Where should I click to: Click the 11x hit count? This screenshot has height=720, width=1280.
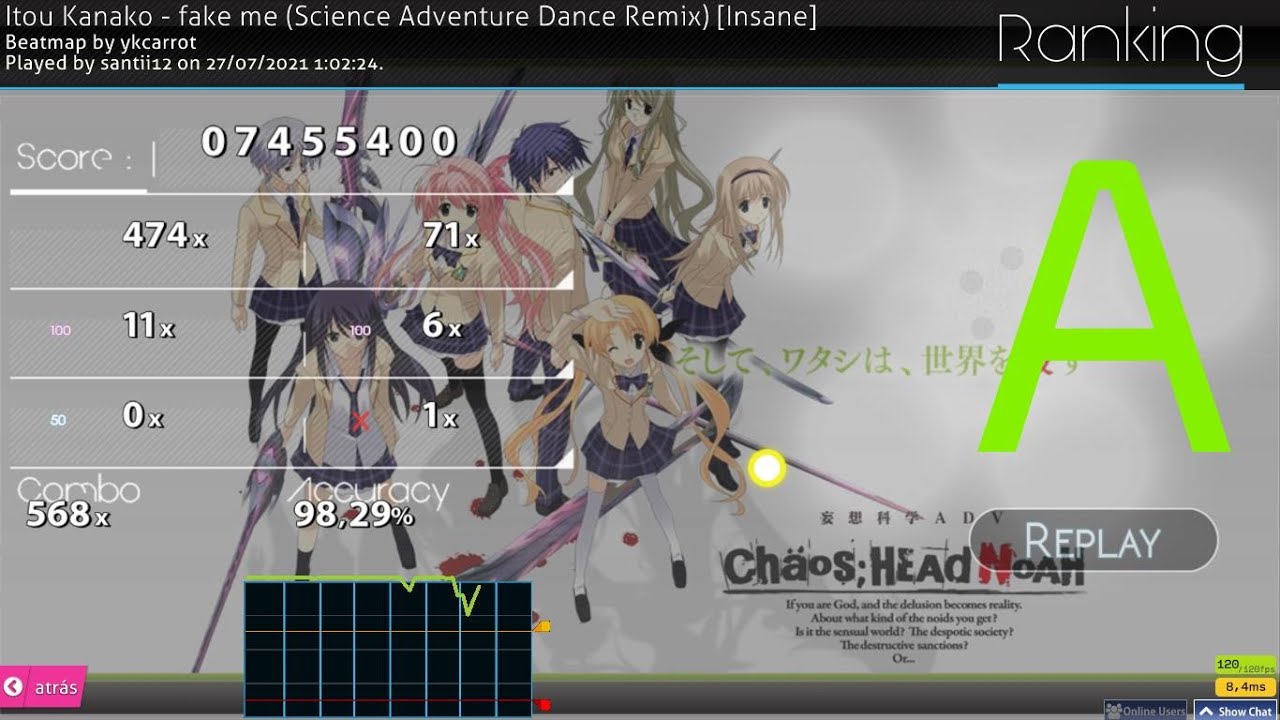coord(149,325)
